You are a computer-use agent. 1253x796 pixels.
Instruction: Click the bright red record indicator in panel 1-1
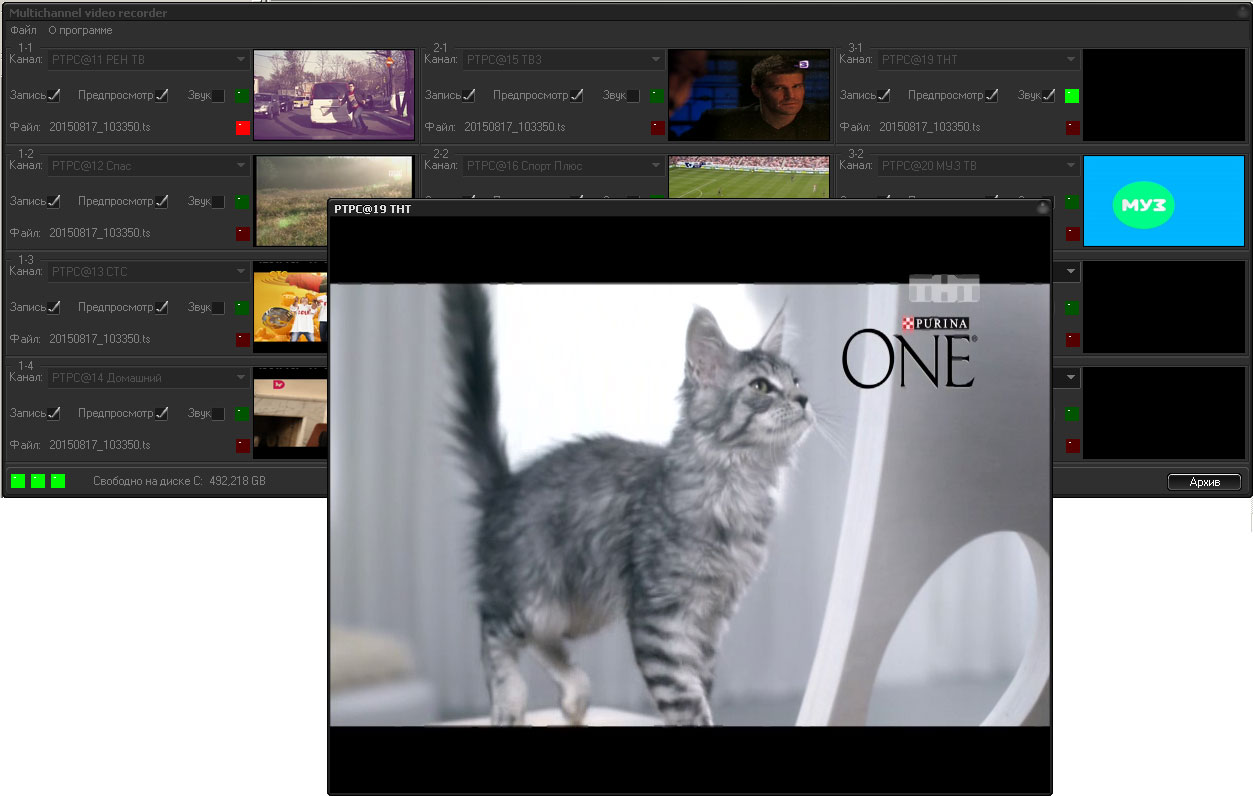242,128
